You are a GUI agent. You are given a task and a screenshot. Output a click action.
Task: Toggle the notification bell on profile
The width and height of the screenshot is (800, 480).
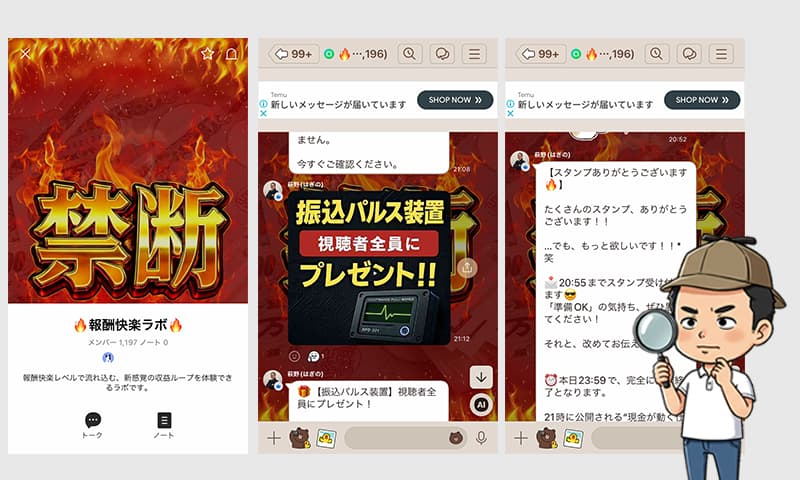click(232, 53)
